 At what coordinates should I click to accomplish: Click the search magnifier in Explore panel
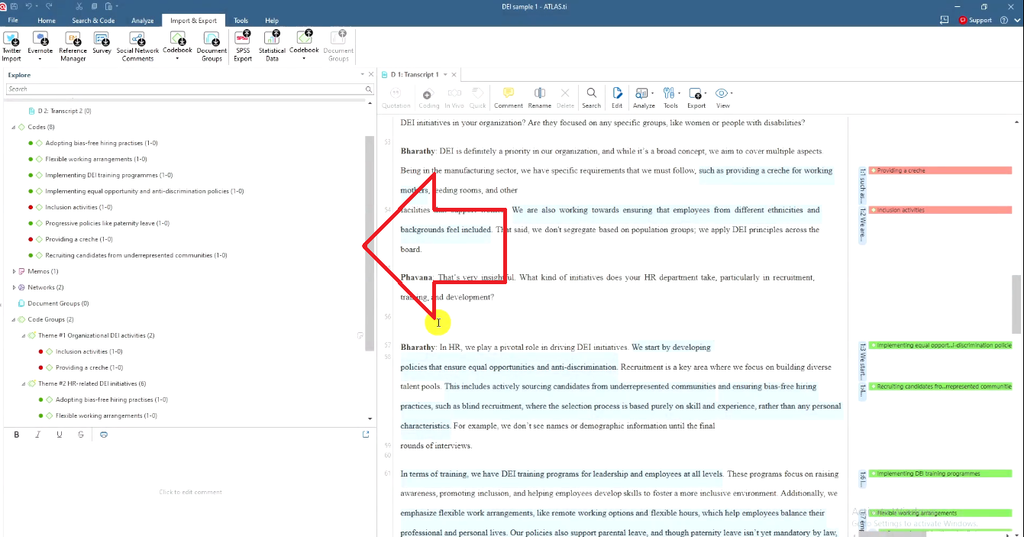point(368,89)
